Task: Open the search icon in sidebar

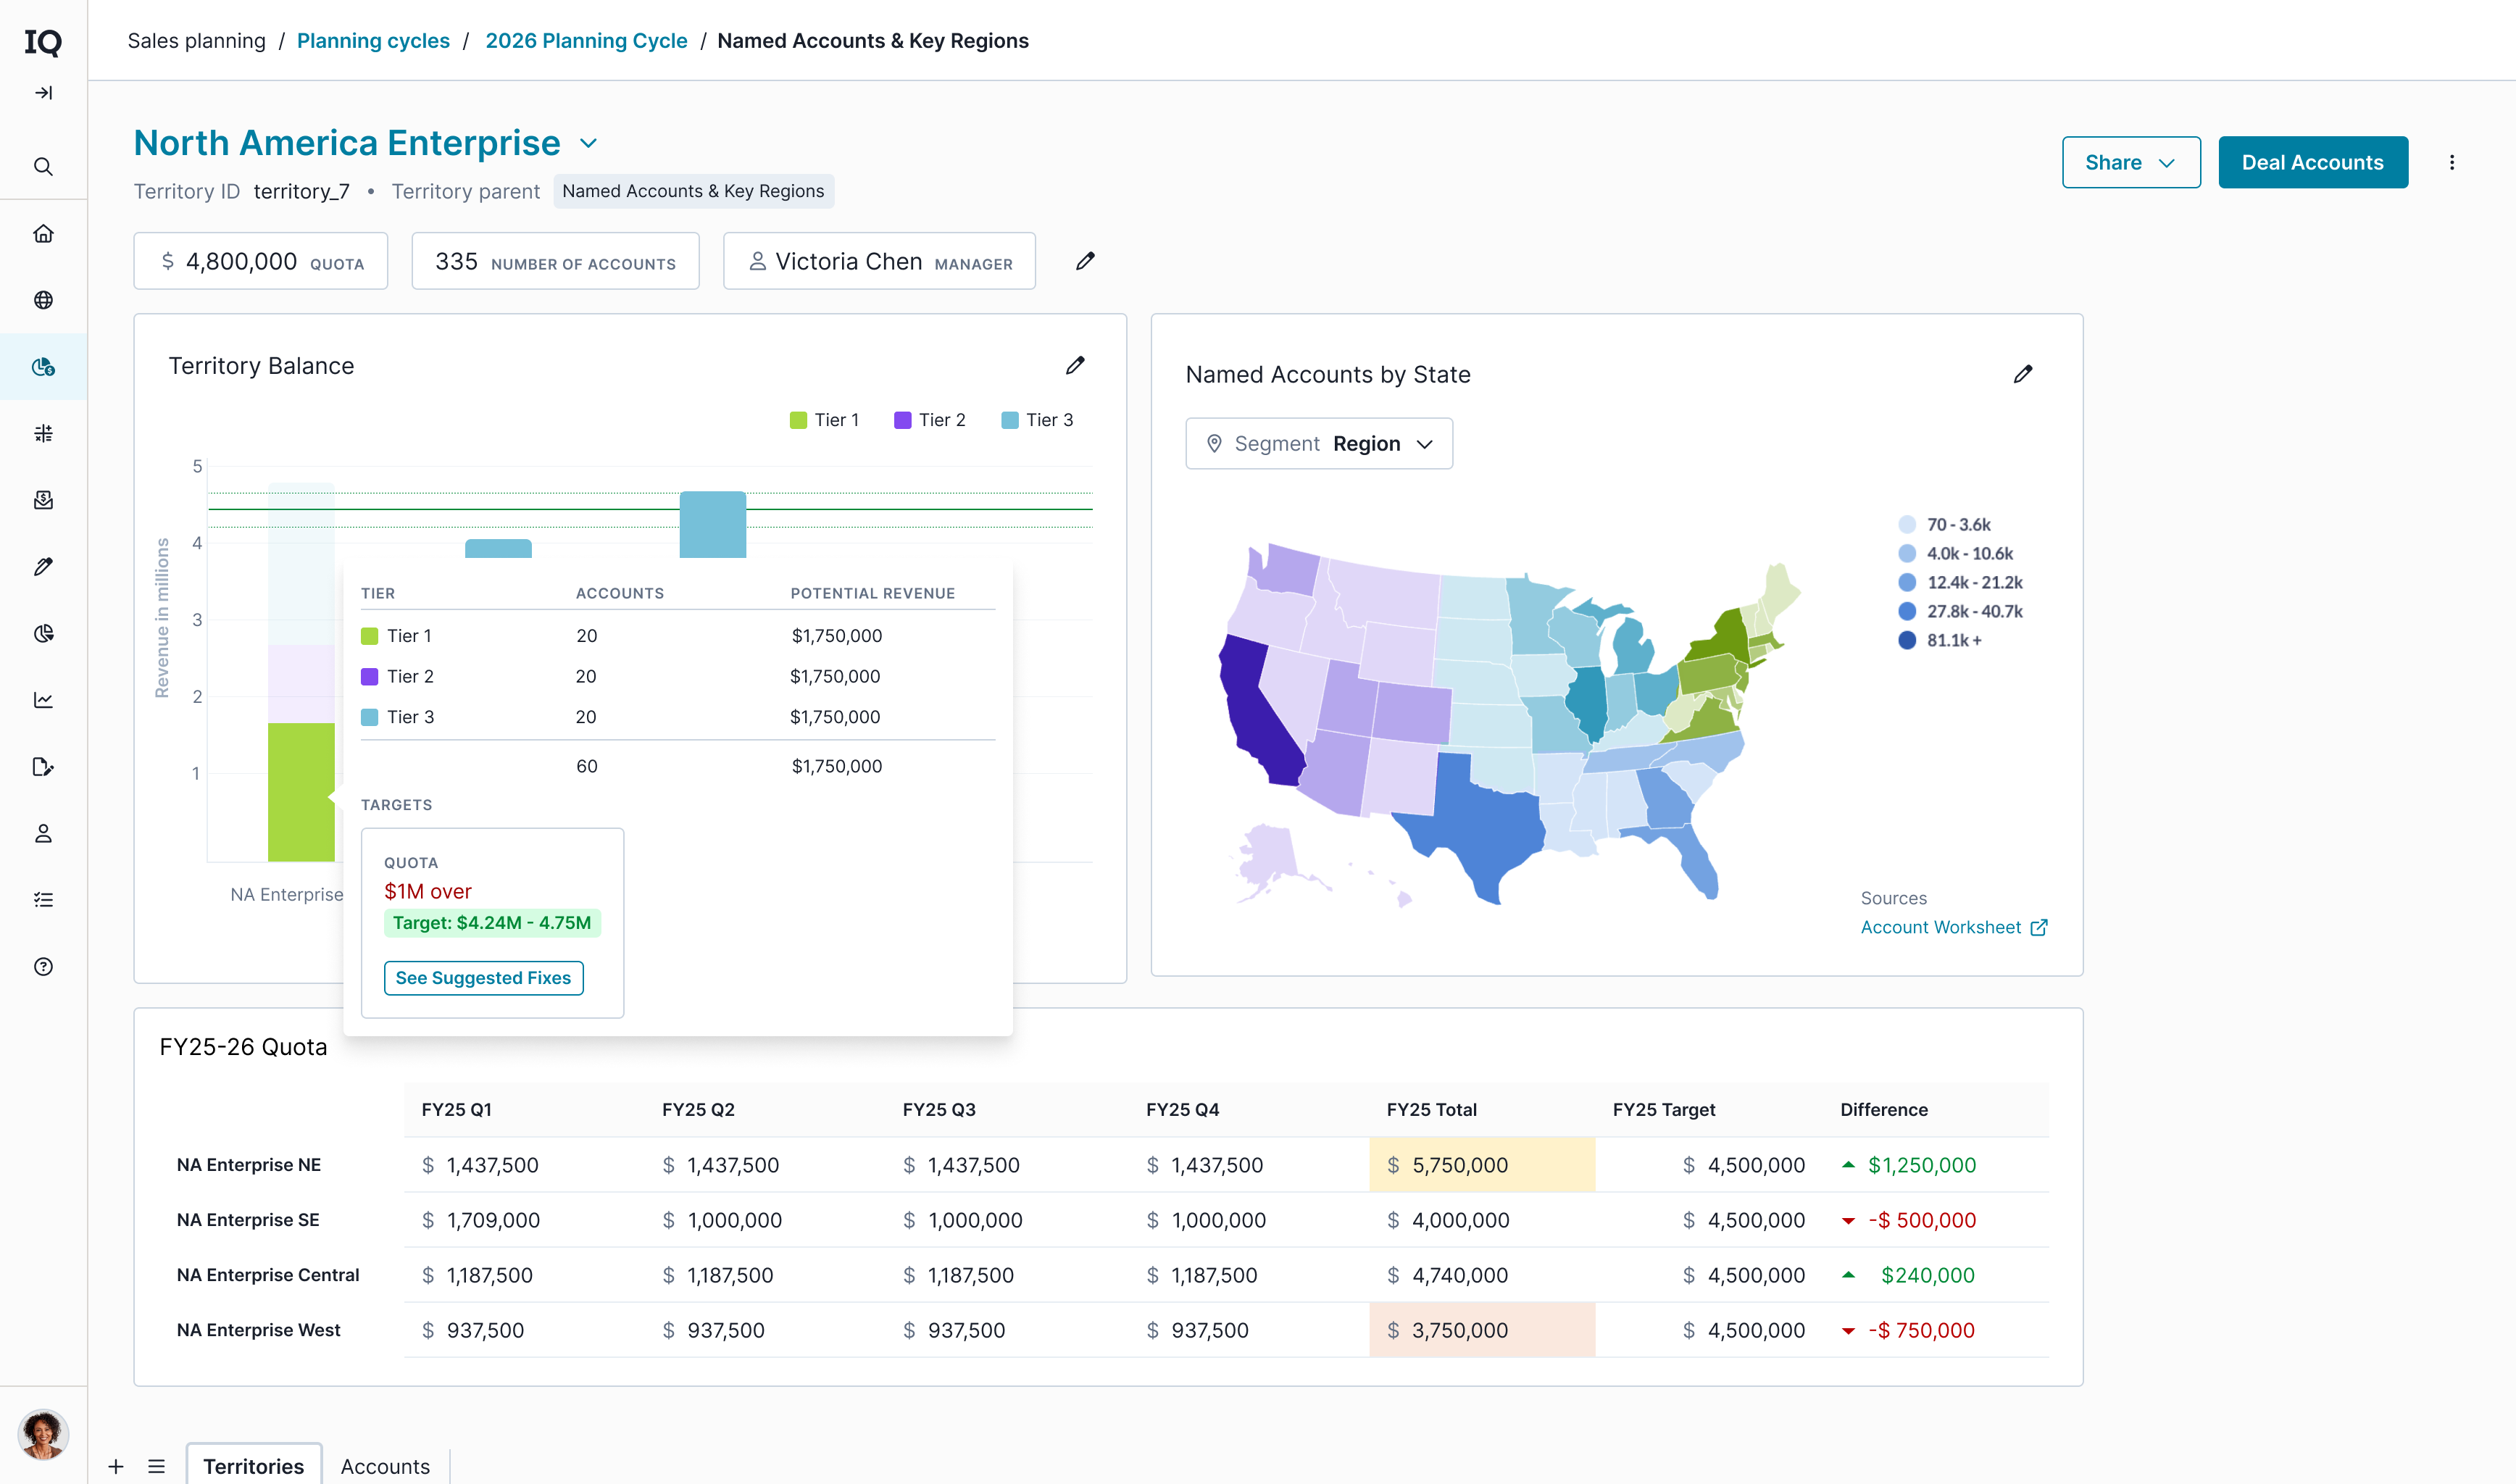Action: [x=43, y=166]
